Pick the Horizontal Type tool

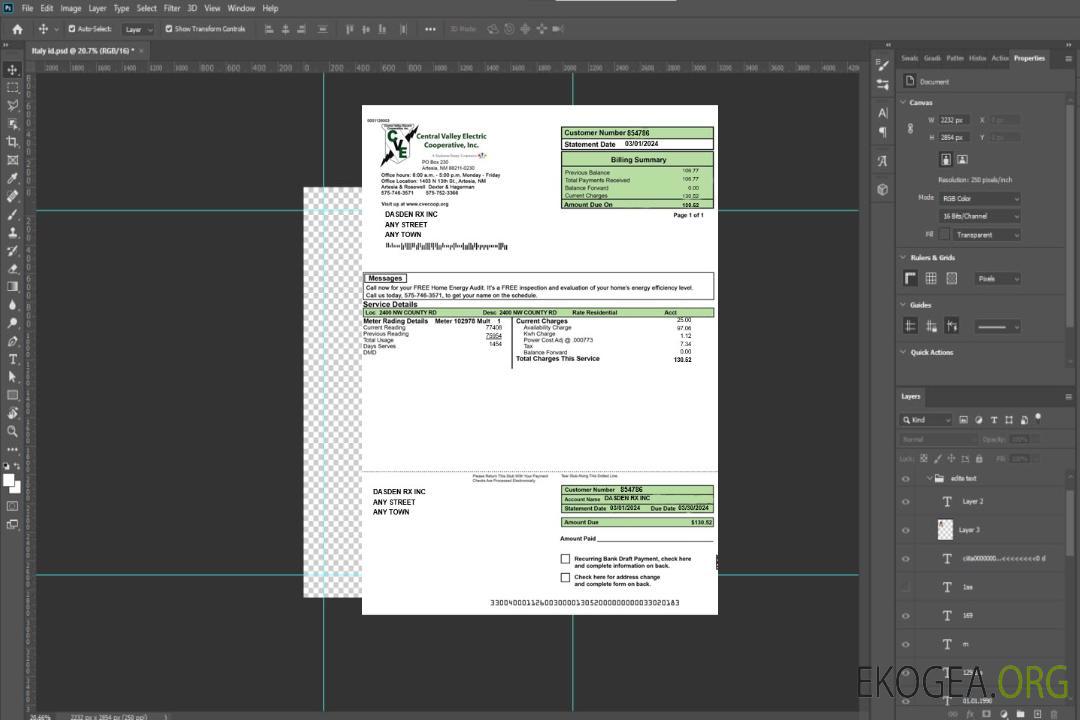click(13, 359)
